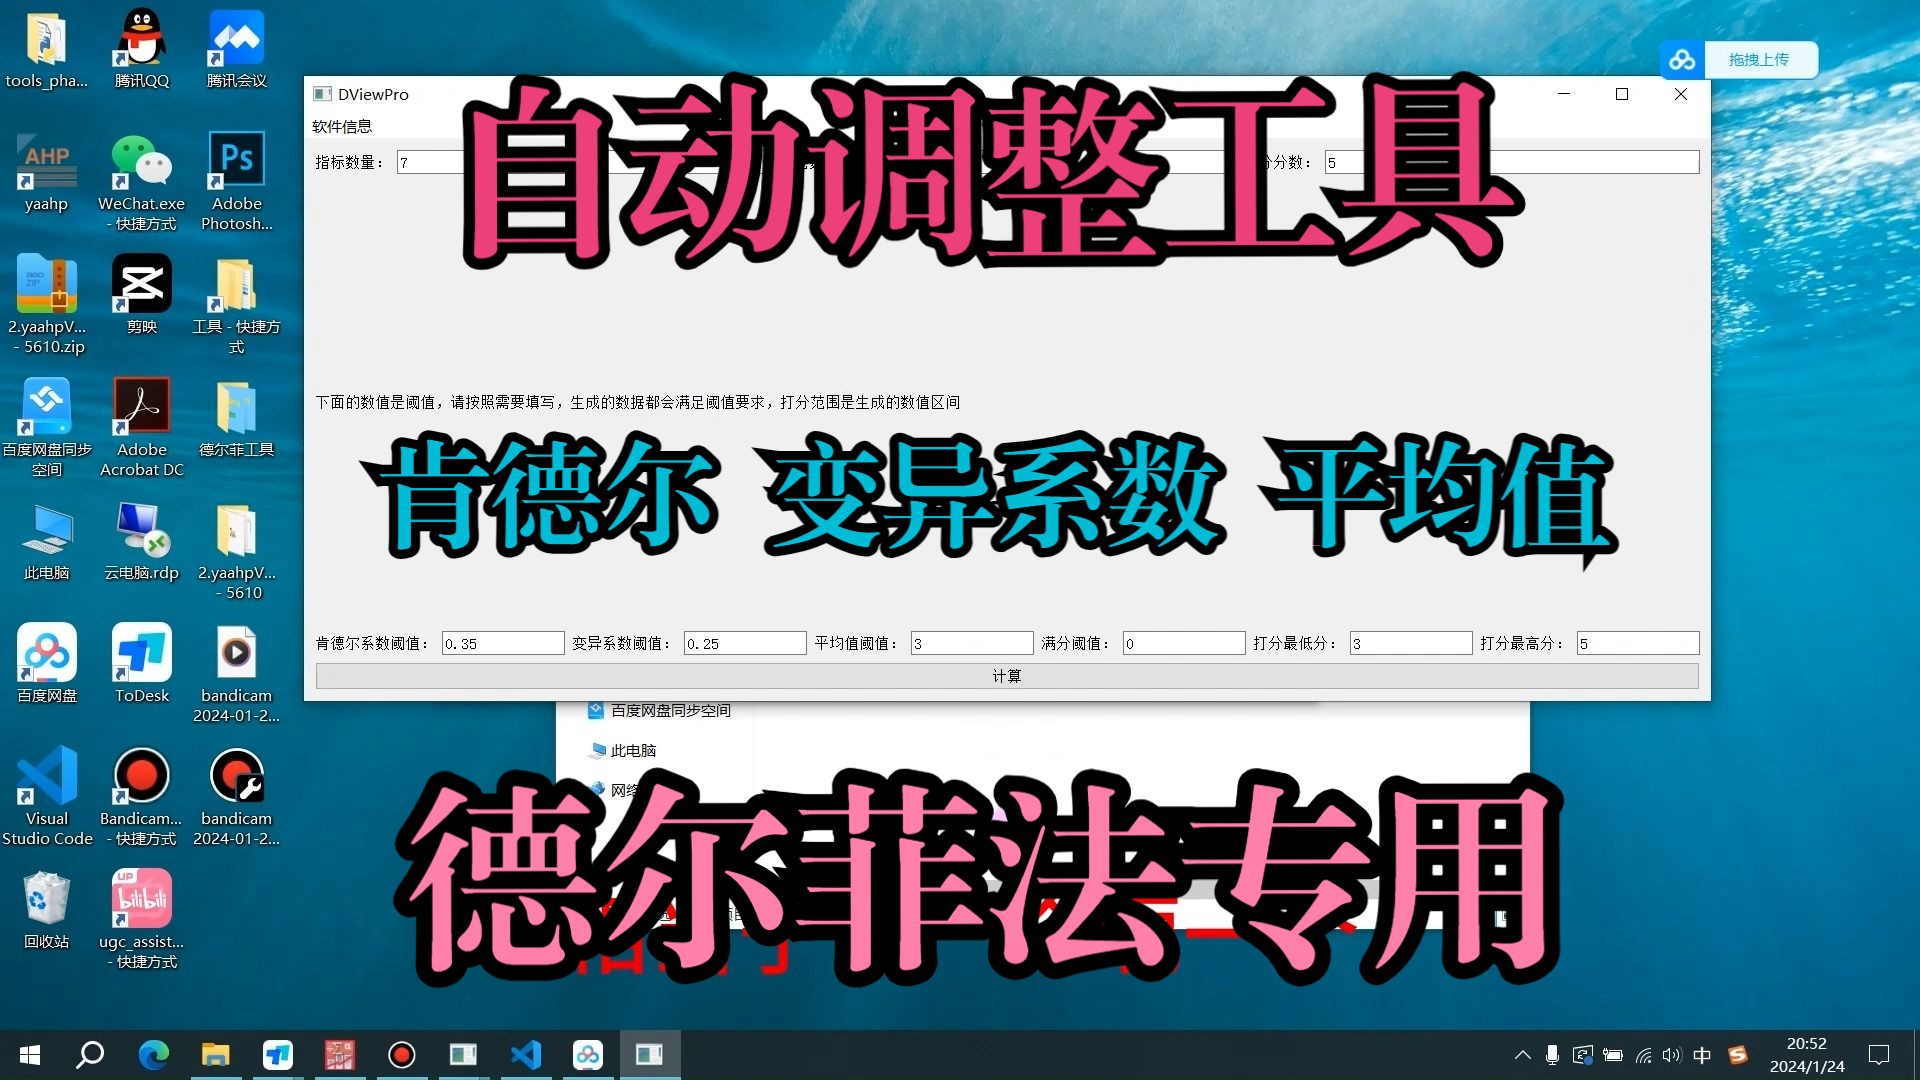Click the 中 input method indicator

point(1703,1055)
